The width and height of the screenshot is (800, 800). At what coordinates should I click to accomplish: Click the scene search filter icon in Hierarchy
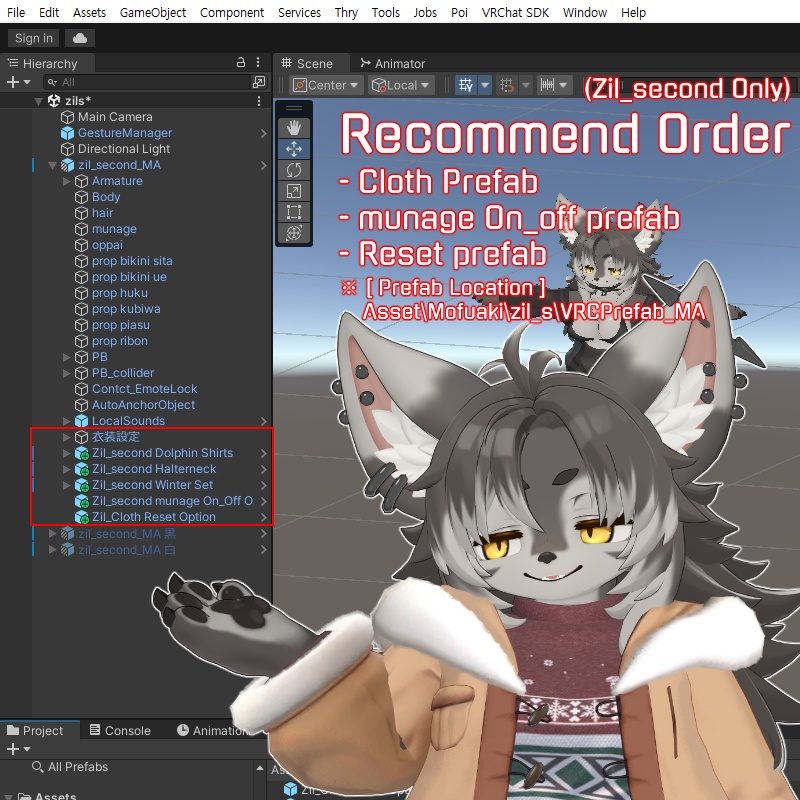(x=259, y=82)
